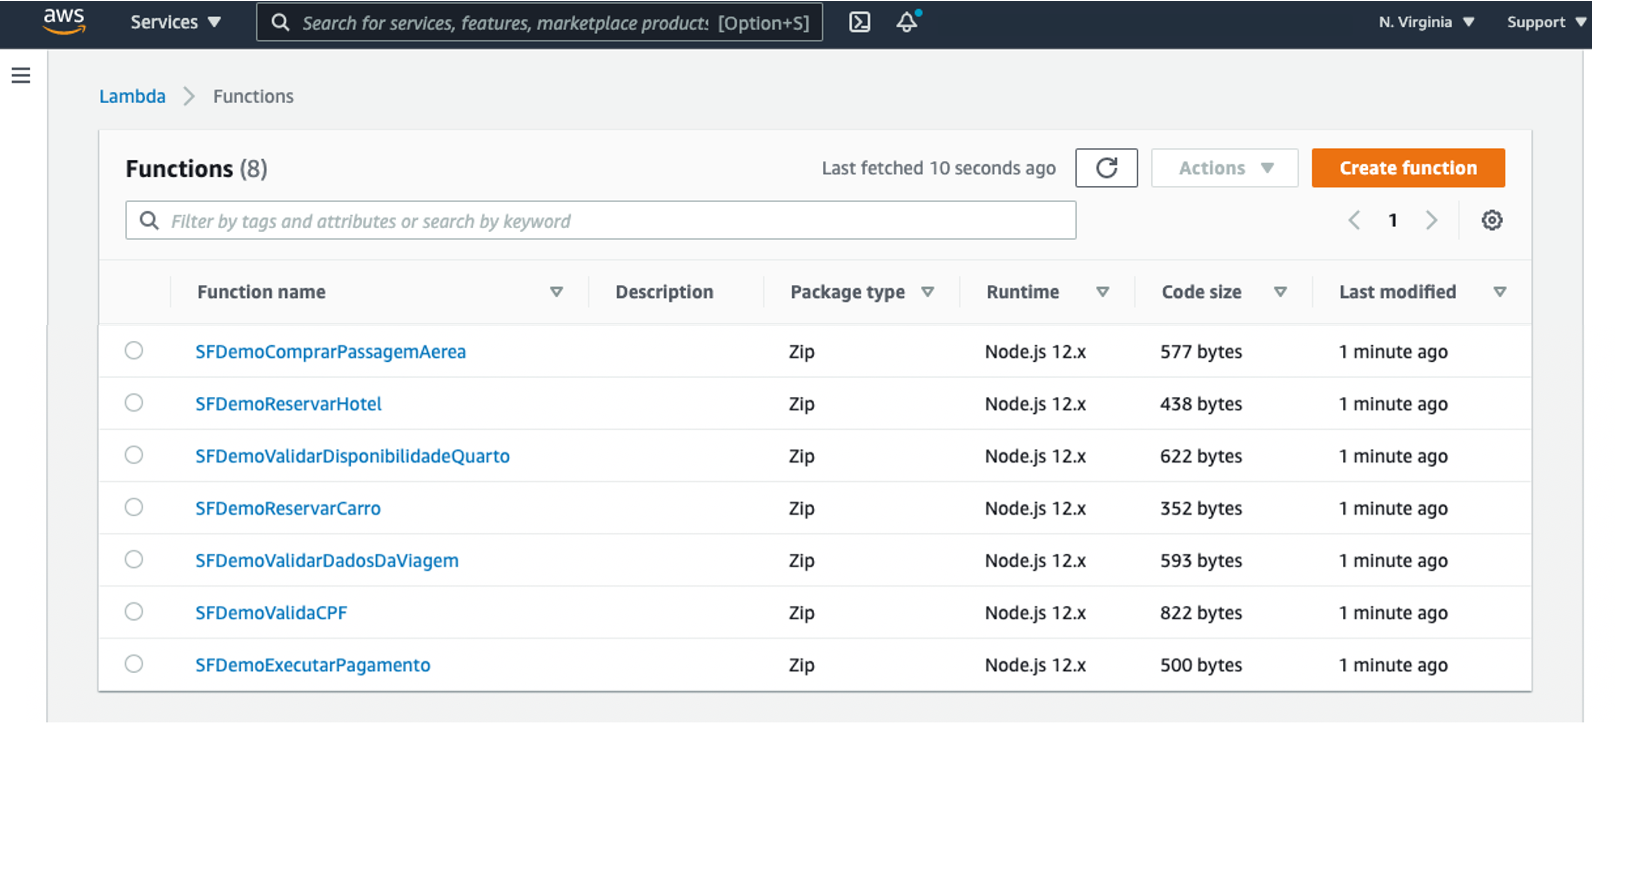Open SFDemoReservarHotel function
This screenshot has width=1642, height=876.
[289, 404]
